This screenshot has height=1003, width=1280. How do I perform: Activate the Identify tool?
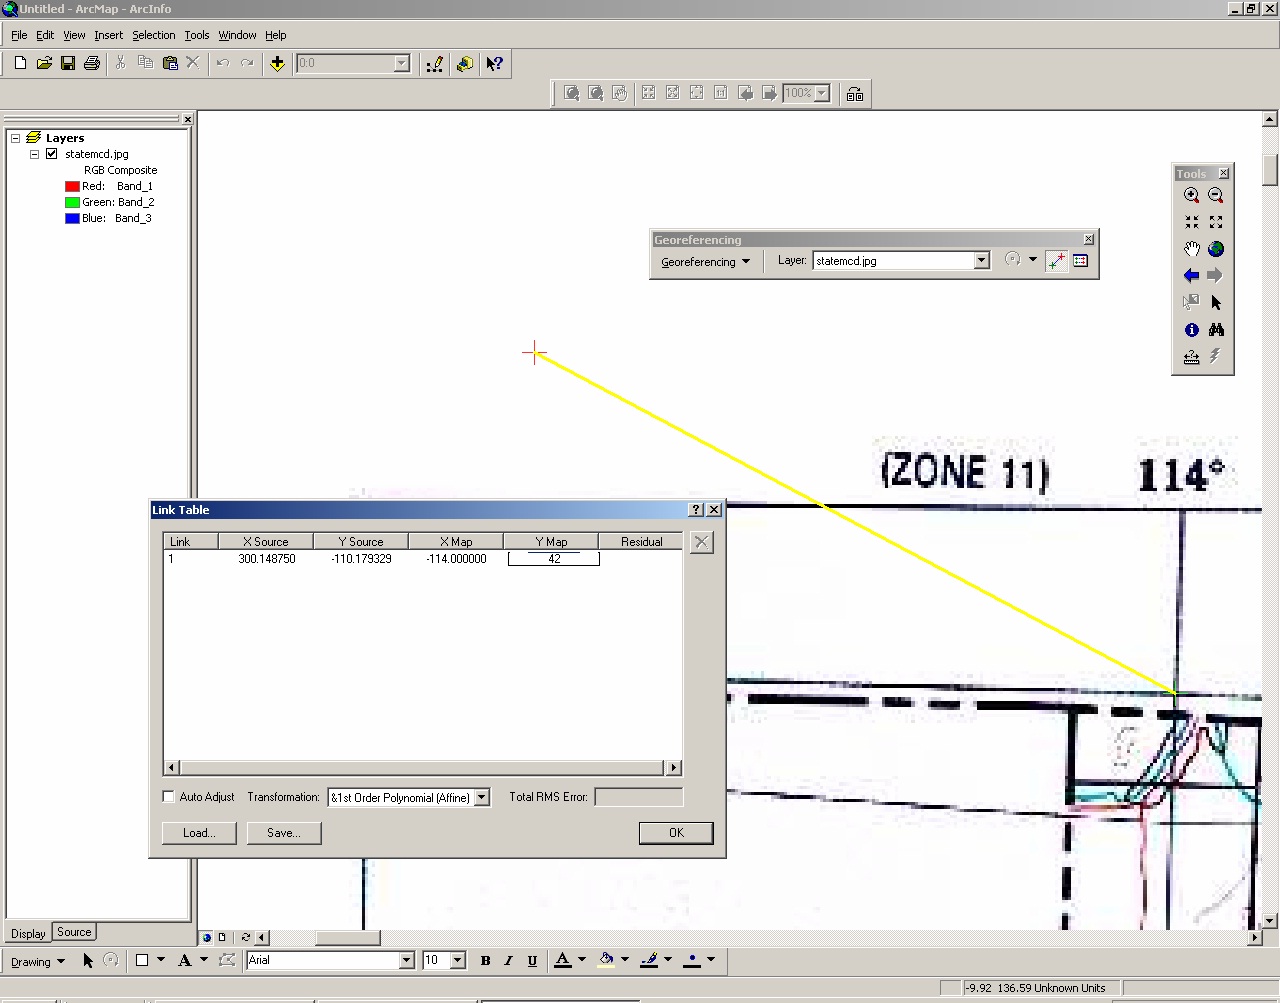(1191, 329)
